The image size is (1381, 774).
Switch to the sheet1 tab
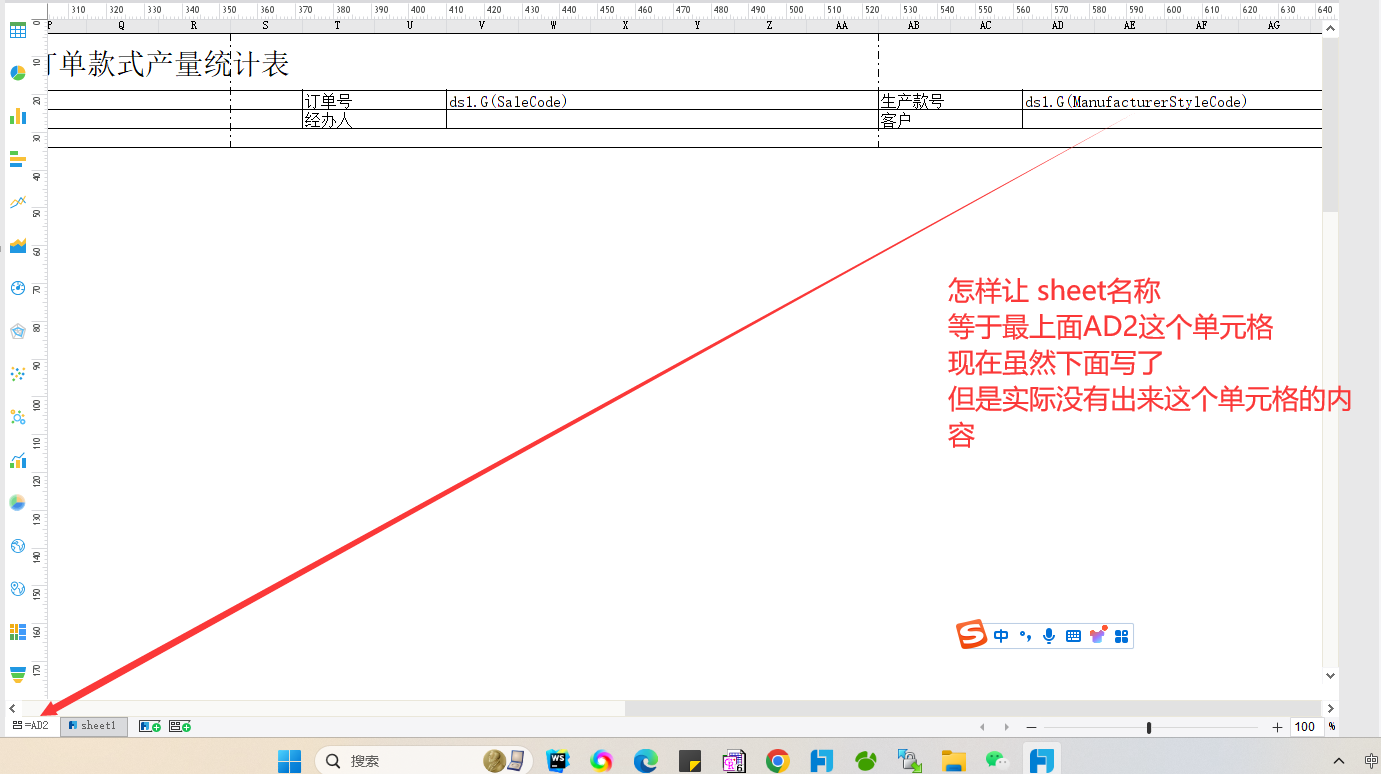point(93,726)
